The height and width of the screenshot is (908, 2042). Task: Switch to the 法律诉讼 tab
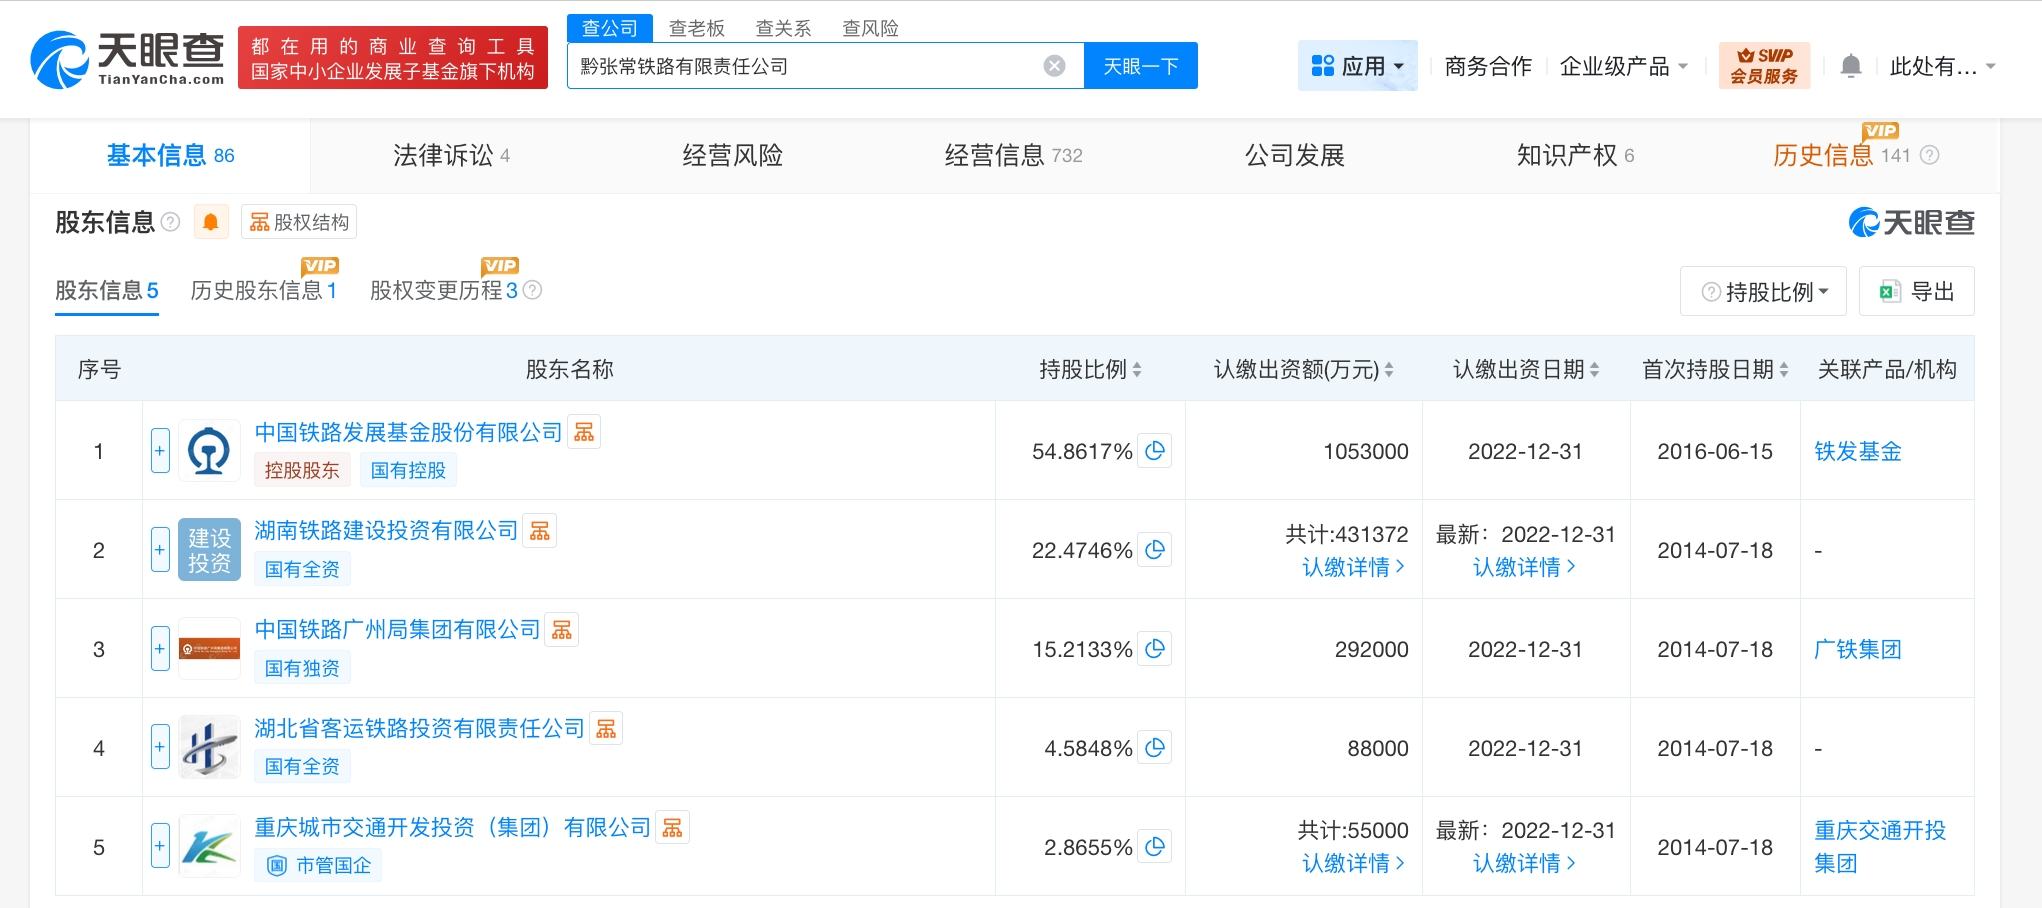450,155
